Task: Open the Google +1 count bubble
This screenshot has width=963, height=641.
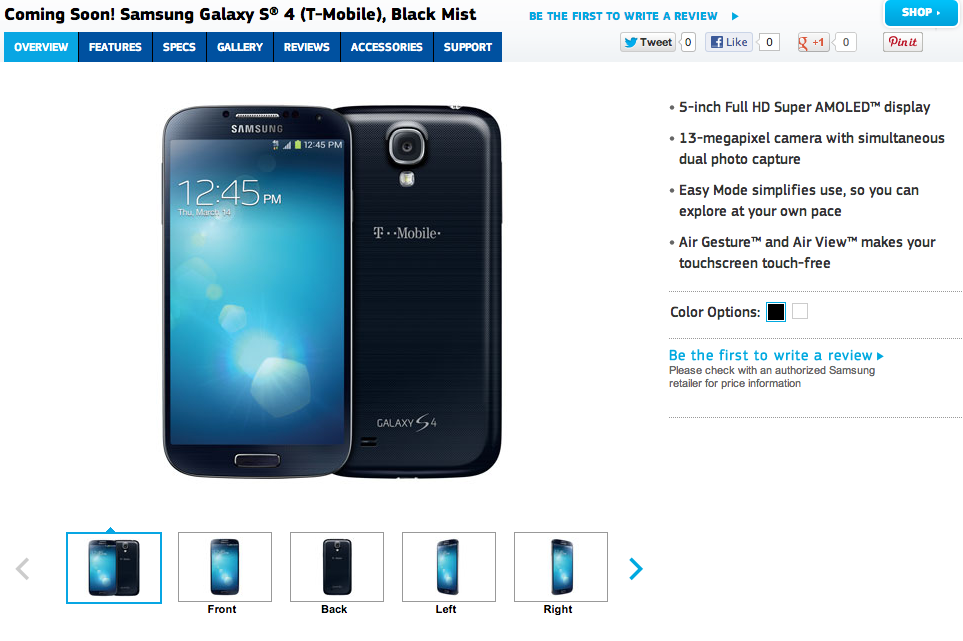Action: click(846, 42)
